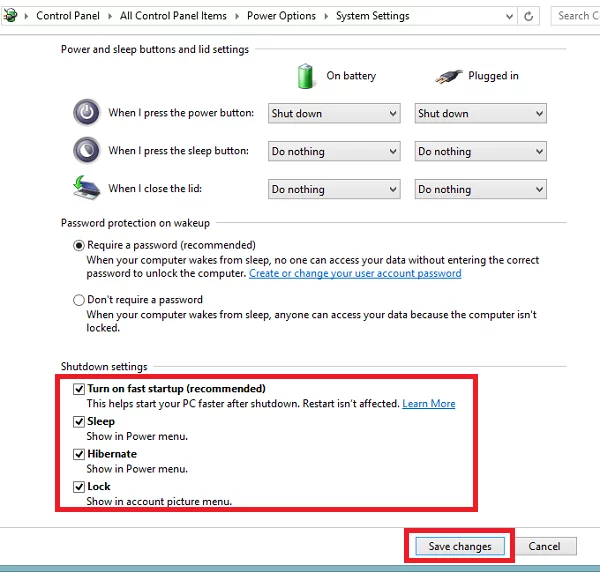The width and height of the screenshot is (600, 573).
Task: Click the green battery icon
Action: [306, 76]
